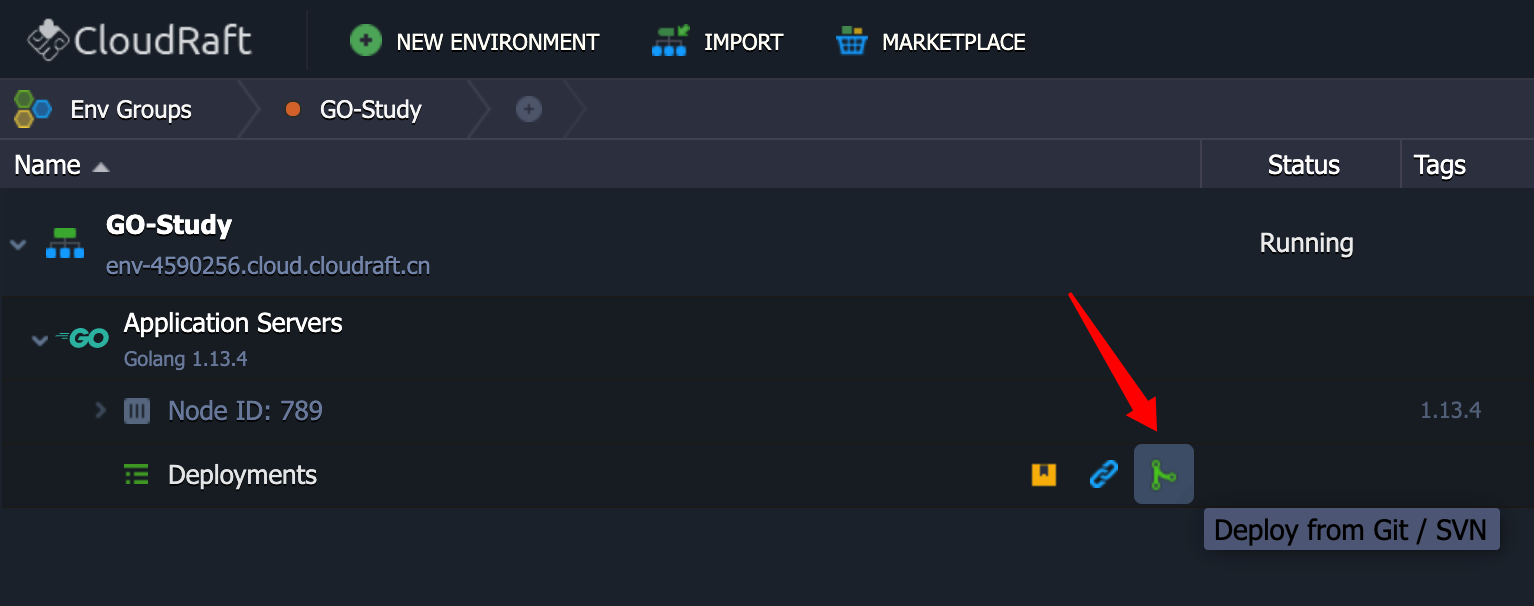Select the GO-Study breadcrumb tab
Image resolution: width=1534 pixels, height=606 pixels.
click(x=370, y=109)
